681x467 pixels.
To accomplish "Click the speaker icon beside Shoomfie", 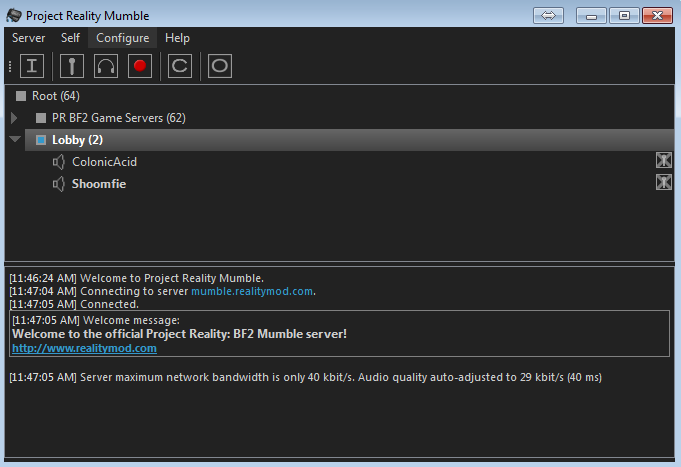I will [58, 184].
